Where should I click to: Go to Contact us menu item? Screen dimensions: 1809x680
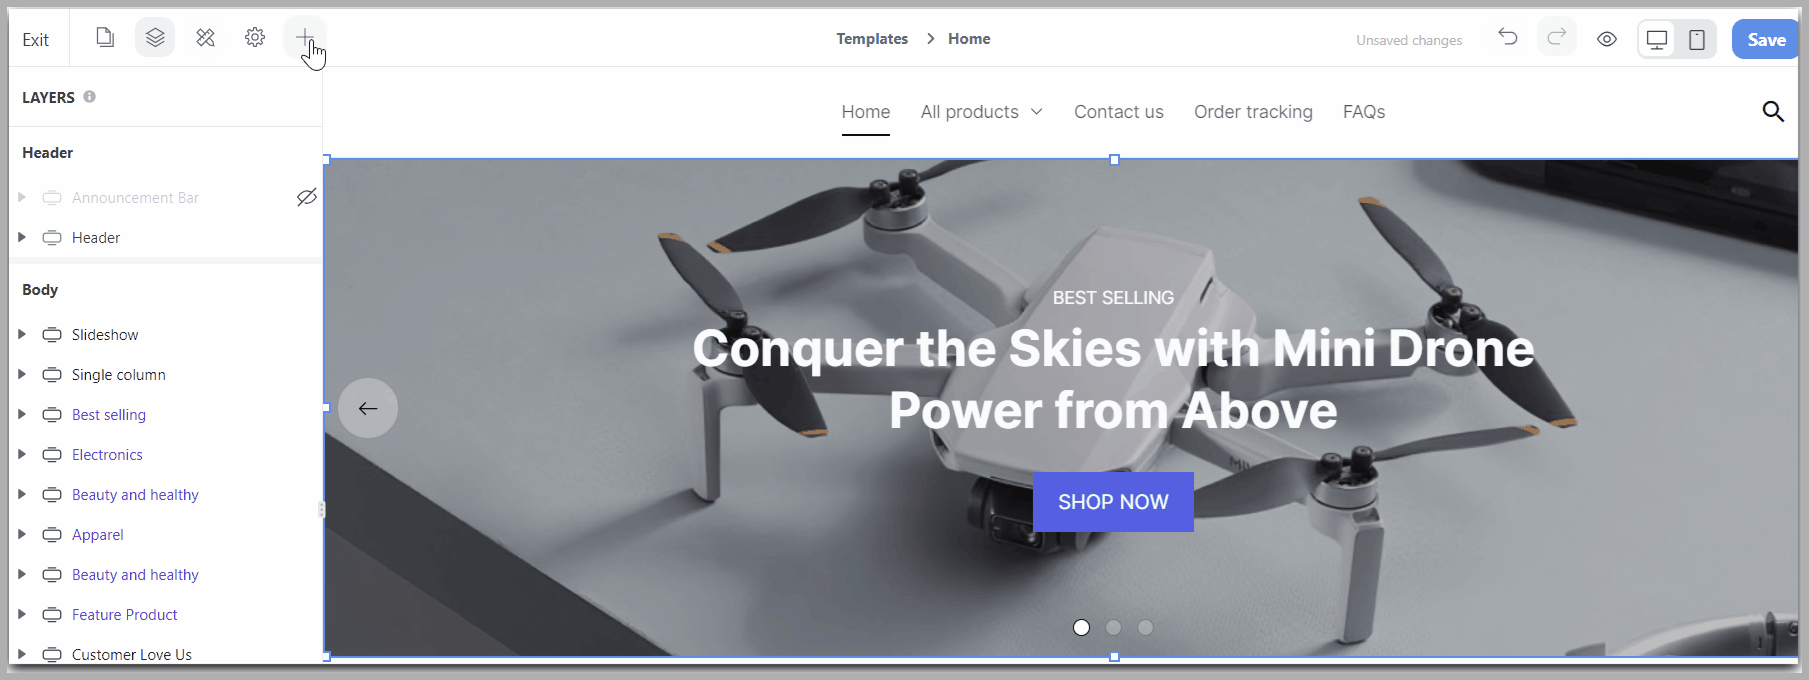pos(1119,112)
